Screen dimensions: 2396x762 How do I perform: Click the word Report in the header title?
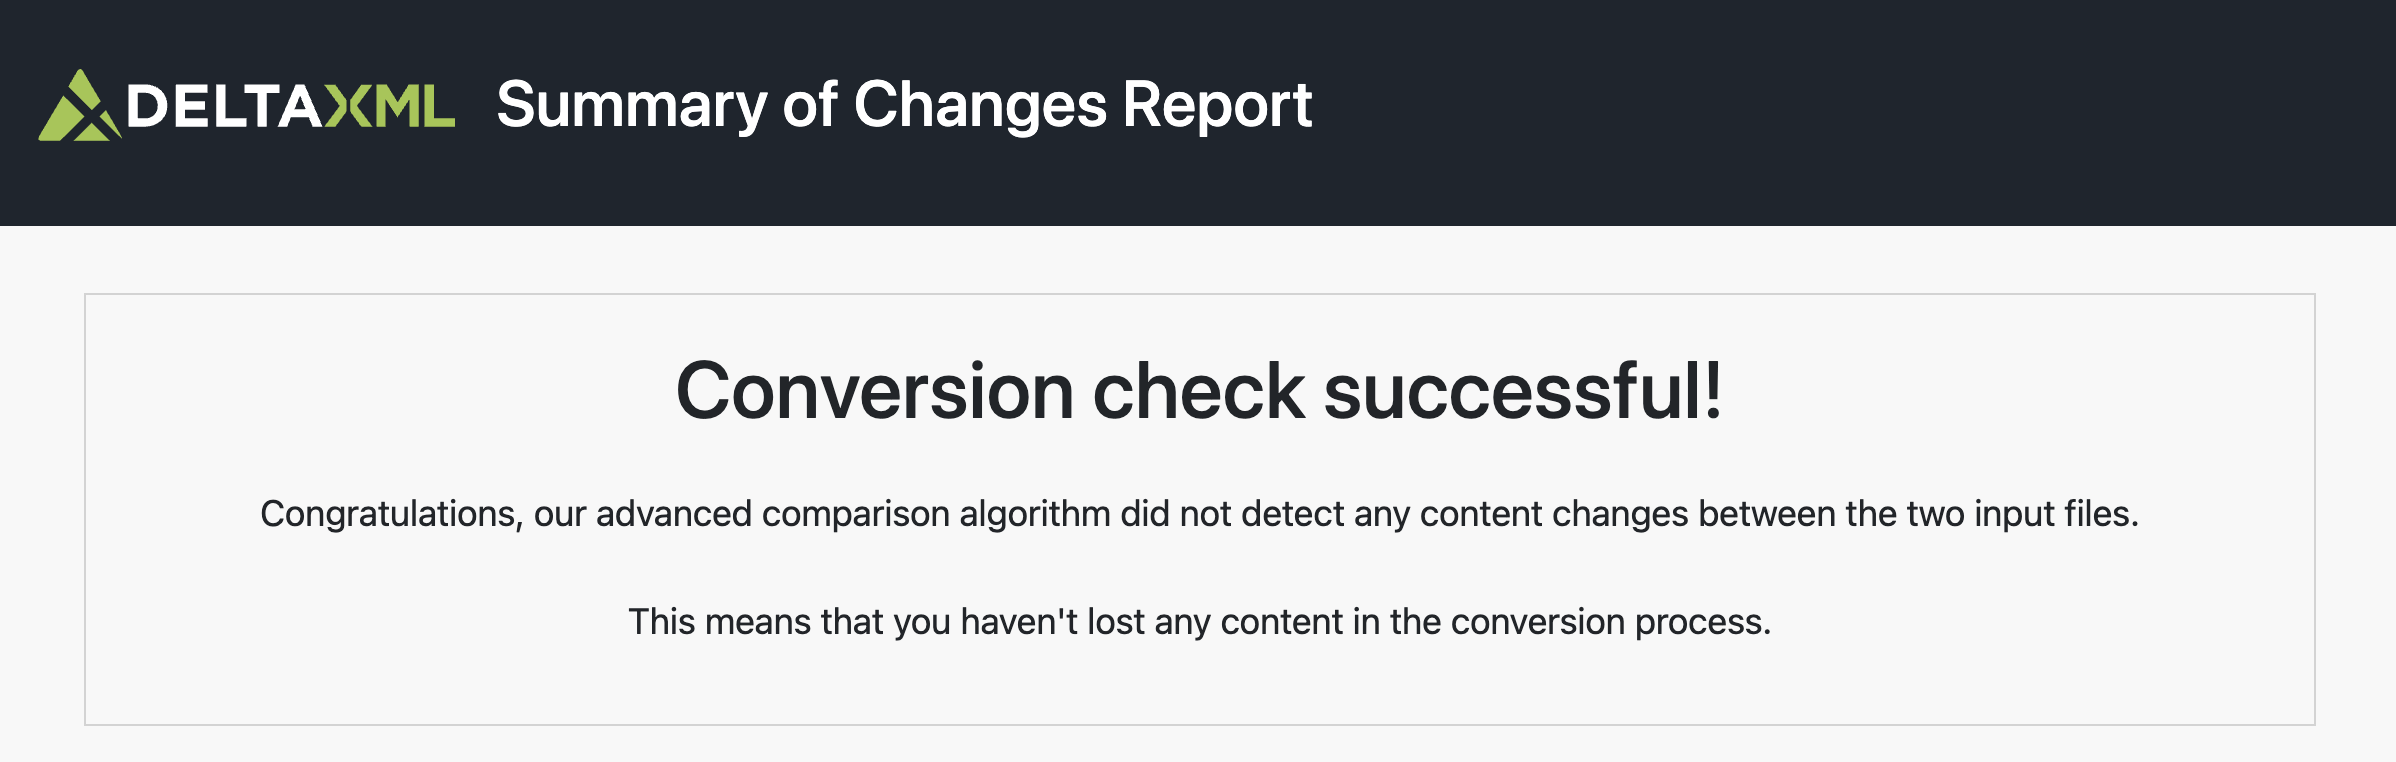1216,105
